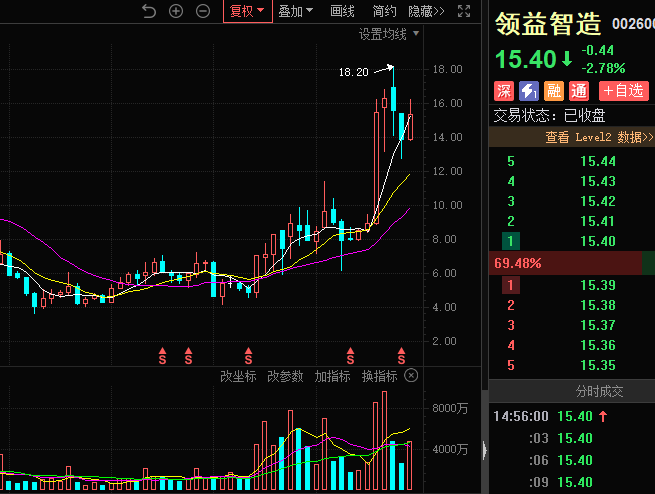Click the 融 margin trading badge
Screen dimensions: 655x494
[x=554, y=90]
